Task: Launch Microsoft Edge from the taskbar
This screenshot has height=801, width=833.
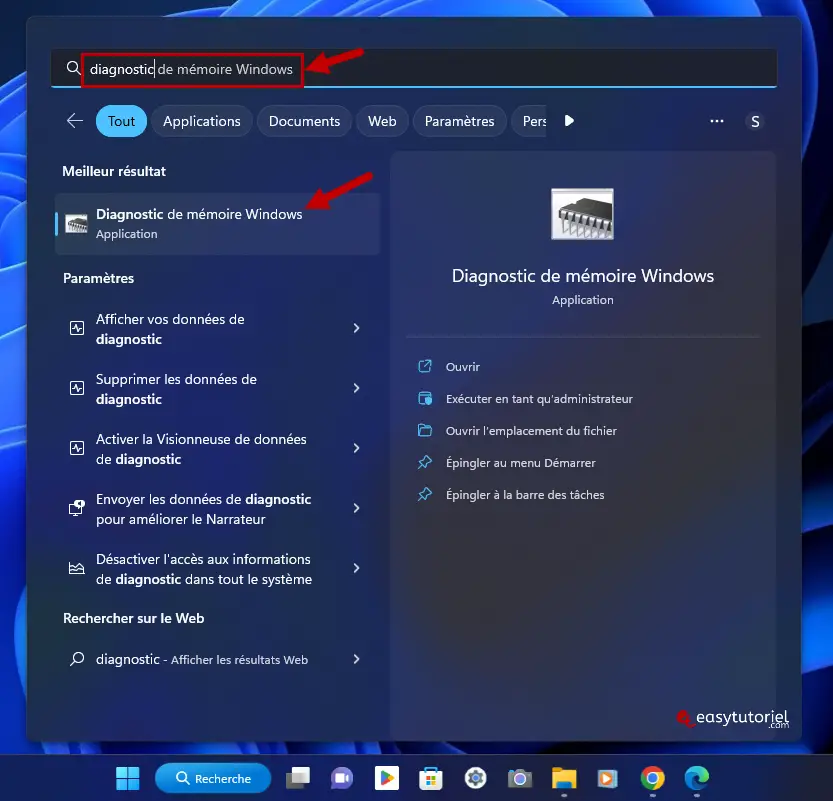Action: (696, 778)
